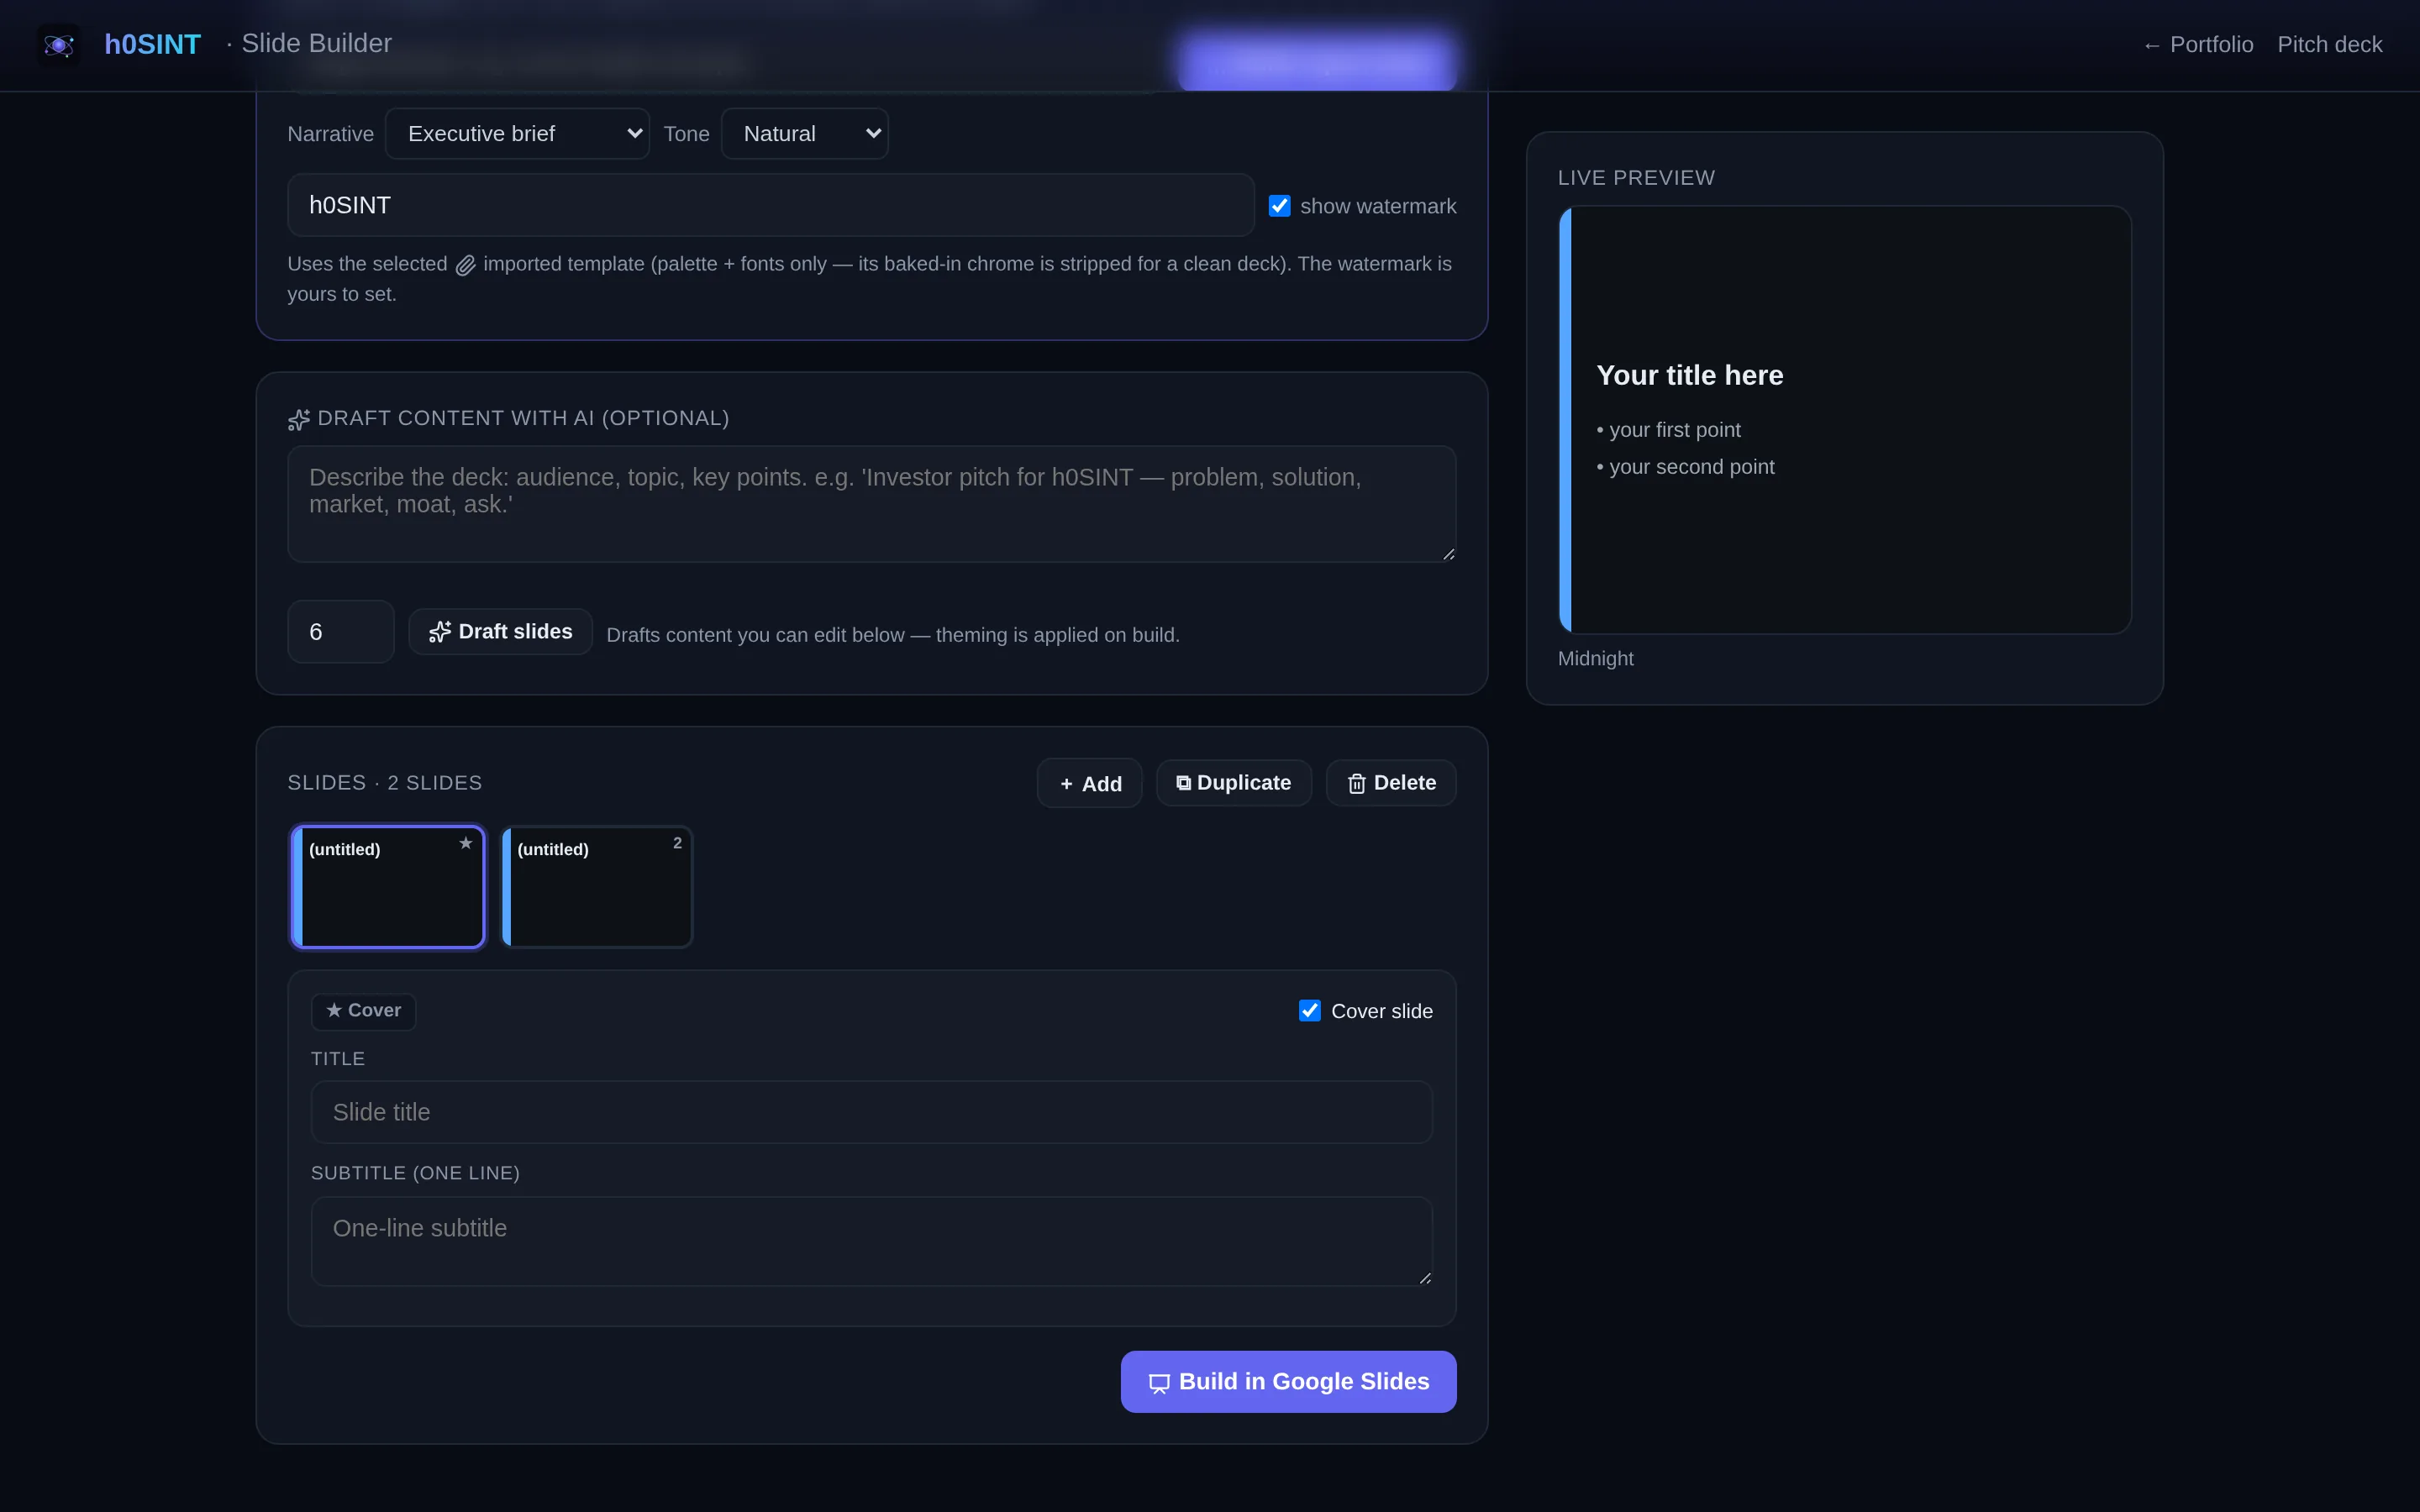Image resolution: width=2420 pixels, height=1512 pixels.
Task: Click the star Cover badge
Action: tap(363, 1011)
